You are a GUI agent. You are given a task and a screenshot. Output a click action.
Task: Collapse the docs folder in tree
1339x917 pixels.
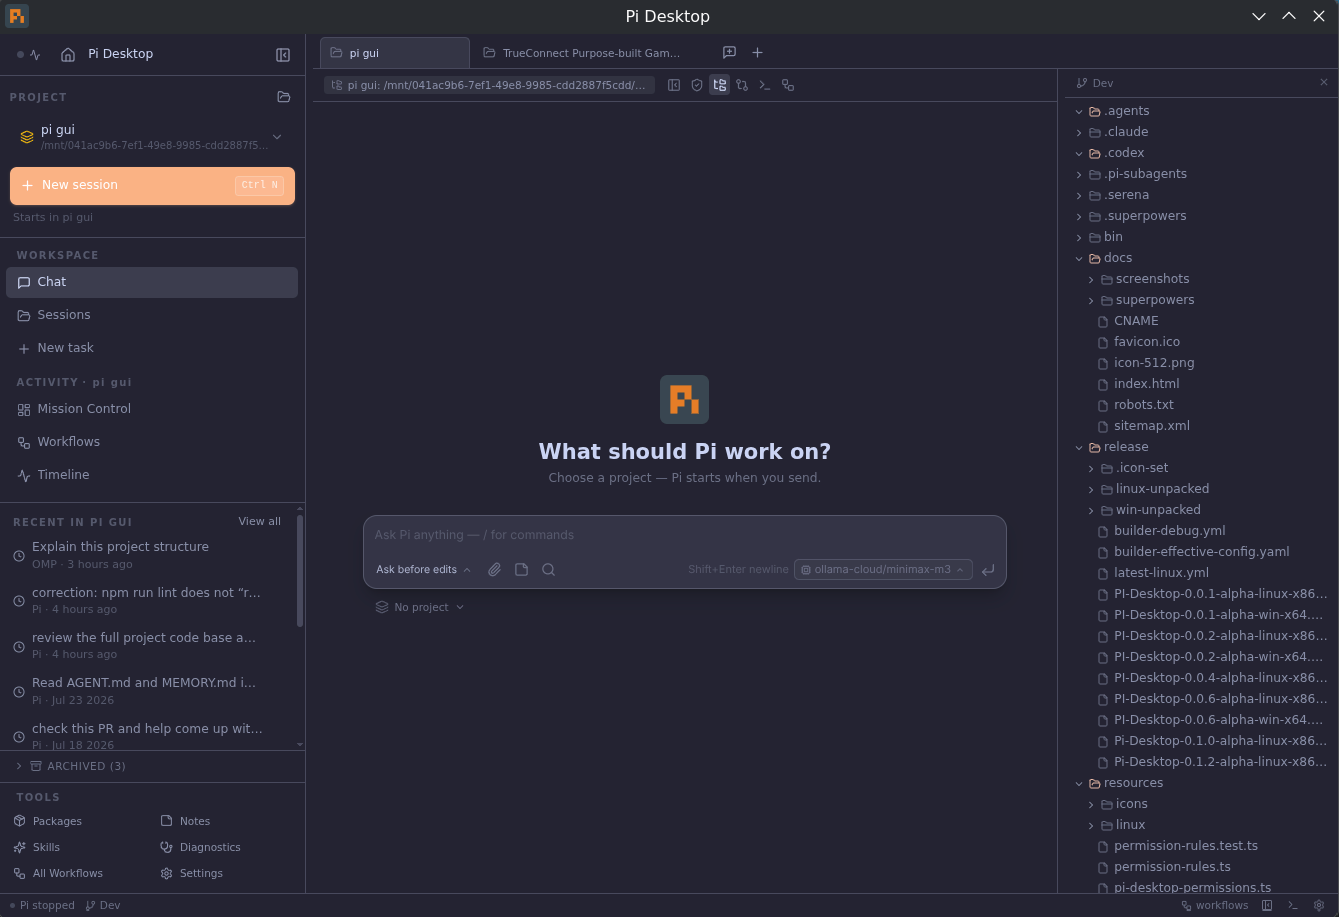point(1079,258)
